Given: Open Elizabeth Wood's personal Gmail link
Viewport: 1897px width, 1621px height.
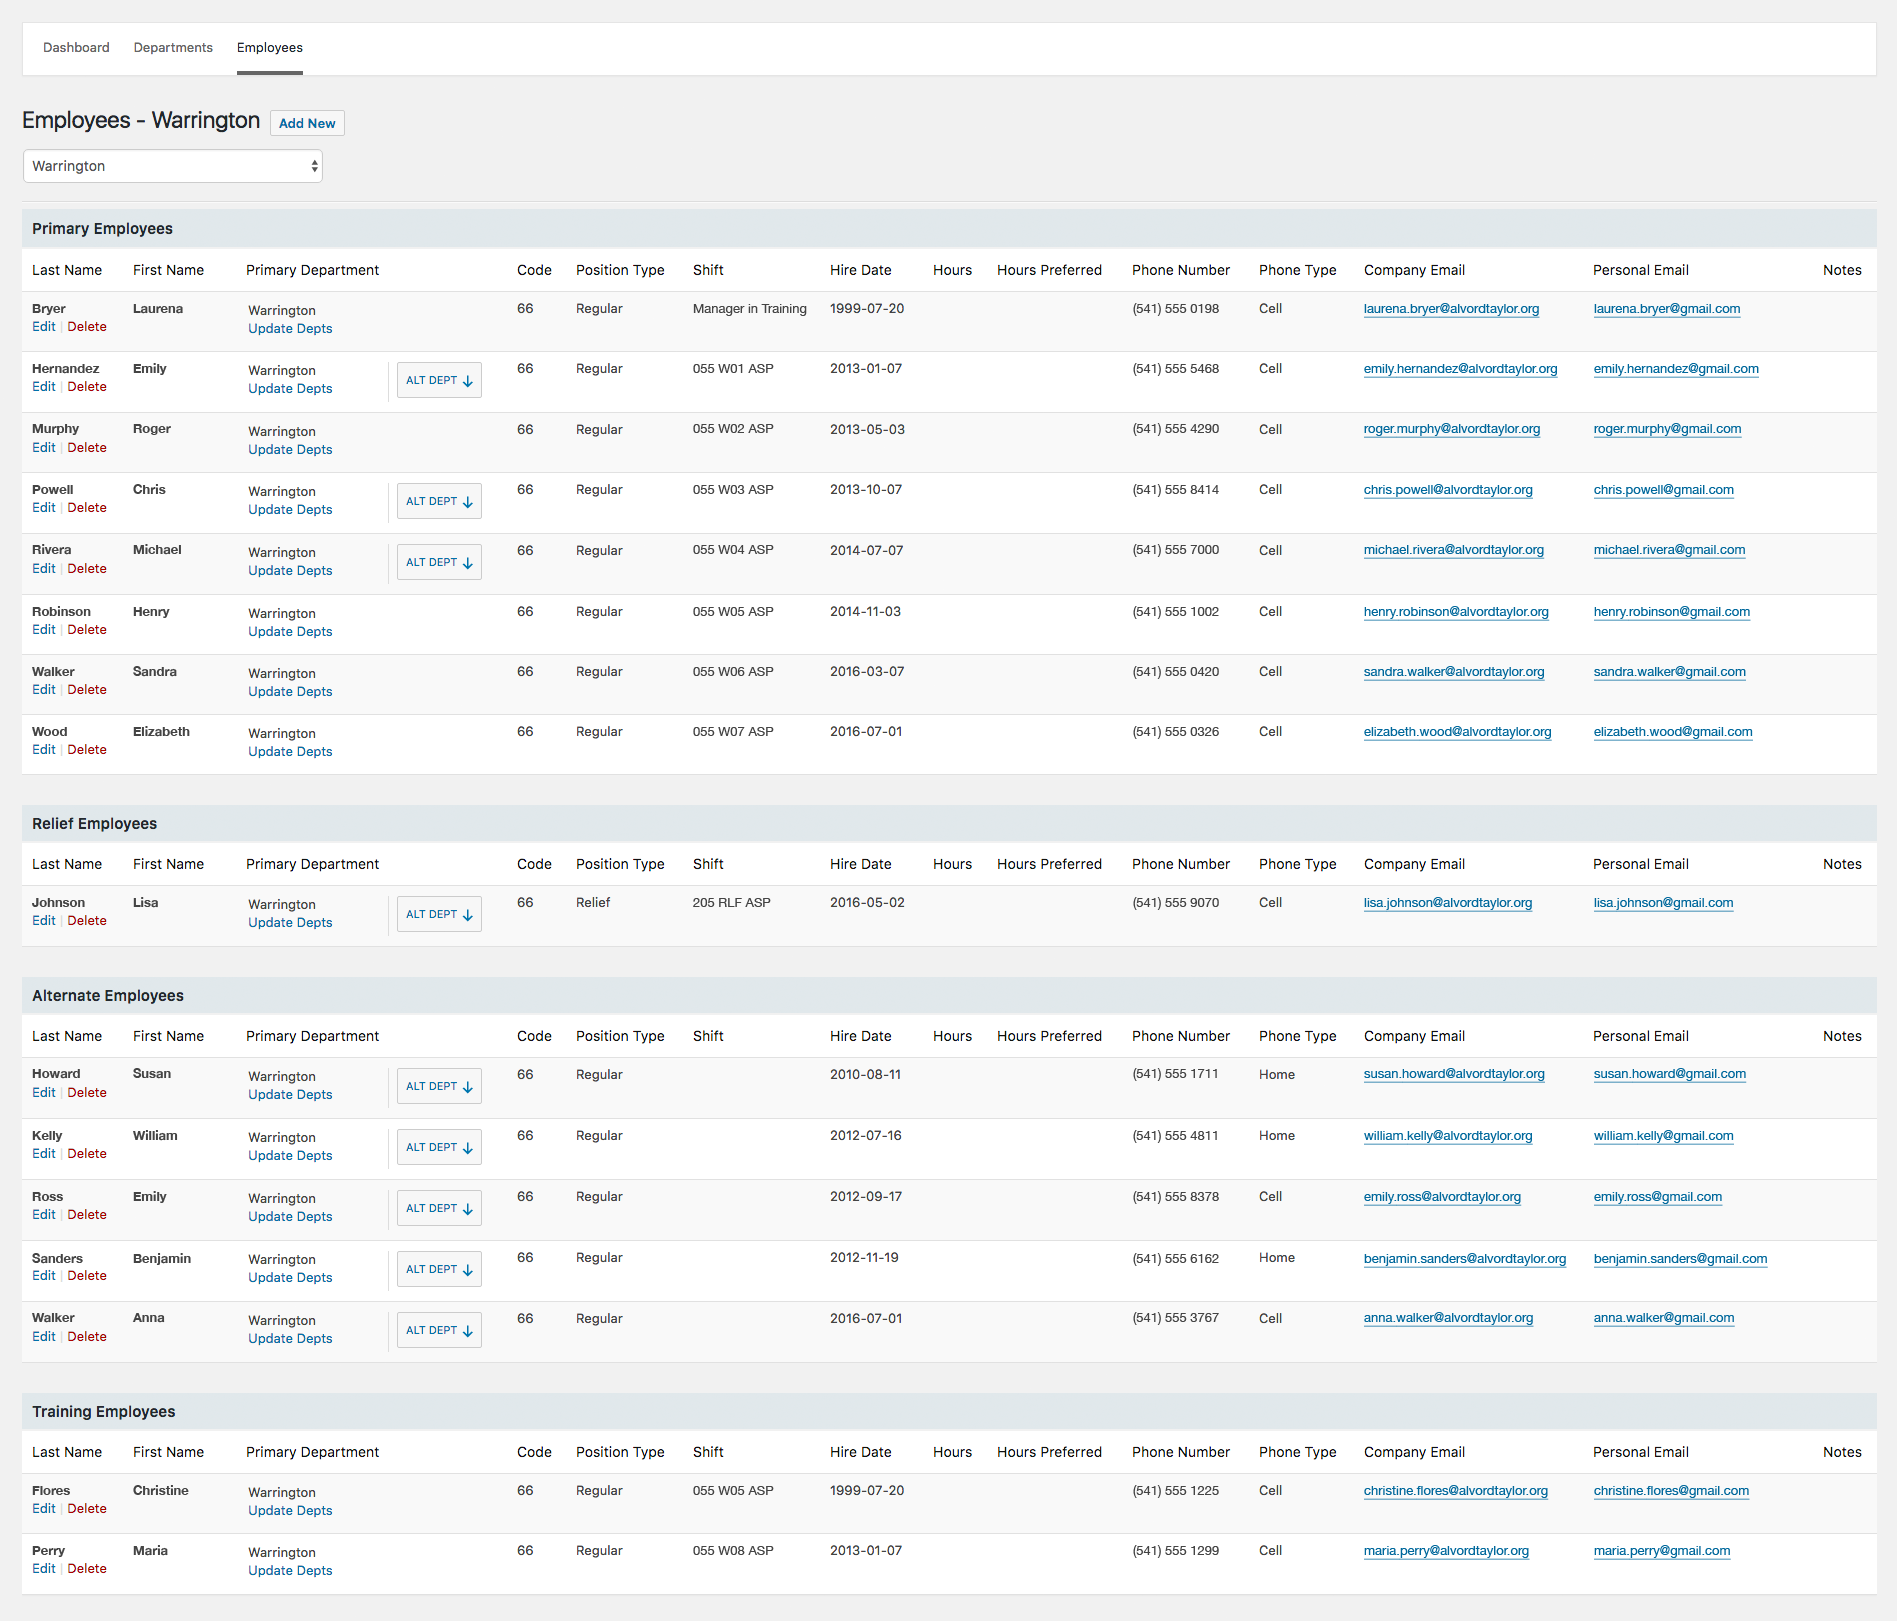Looking at the screenshot, I should (x=1672, y=732).
